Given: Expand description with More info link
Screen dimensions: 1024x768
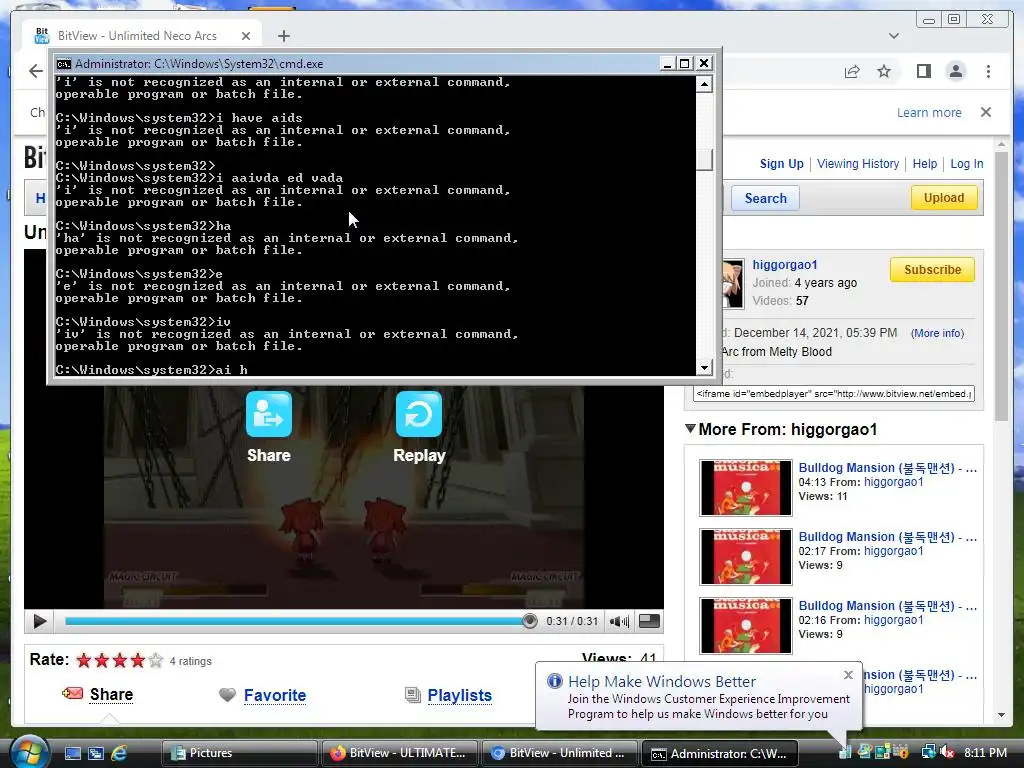Looking at the screenshot, I should (x=937, y=333).
